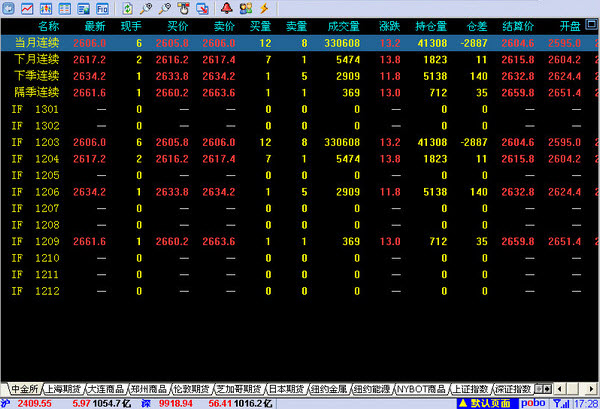Click the two-people users icon
The width and height of the screenshot is (600, 409).
pos(245,8)
